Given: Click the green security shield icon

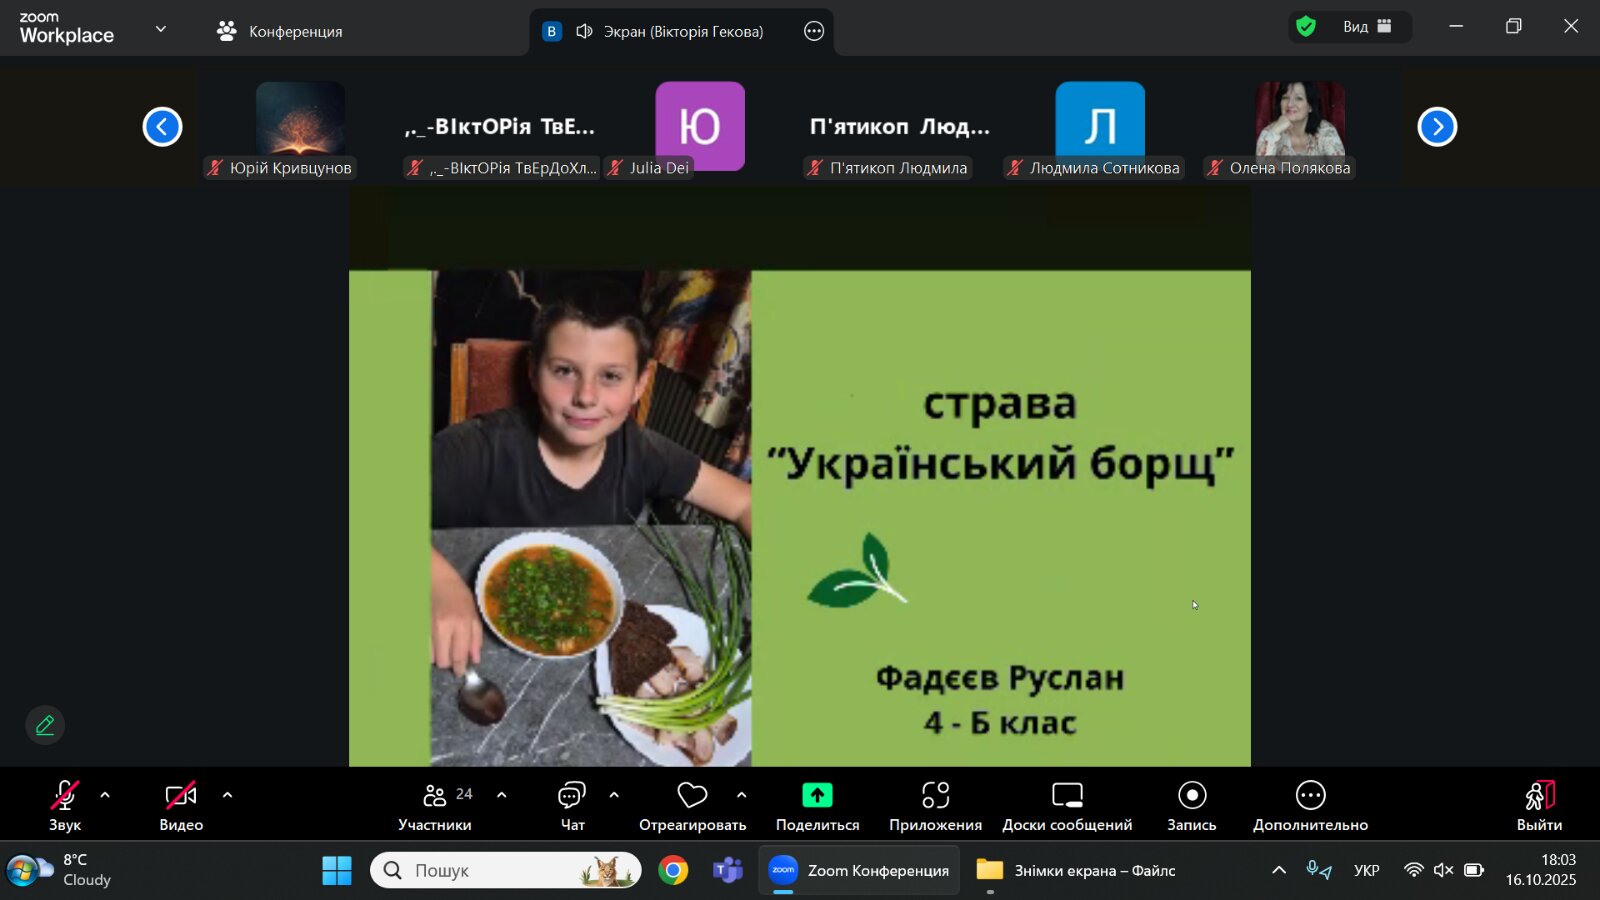Looking at the screenshot, I should [x=1306, y=27].
